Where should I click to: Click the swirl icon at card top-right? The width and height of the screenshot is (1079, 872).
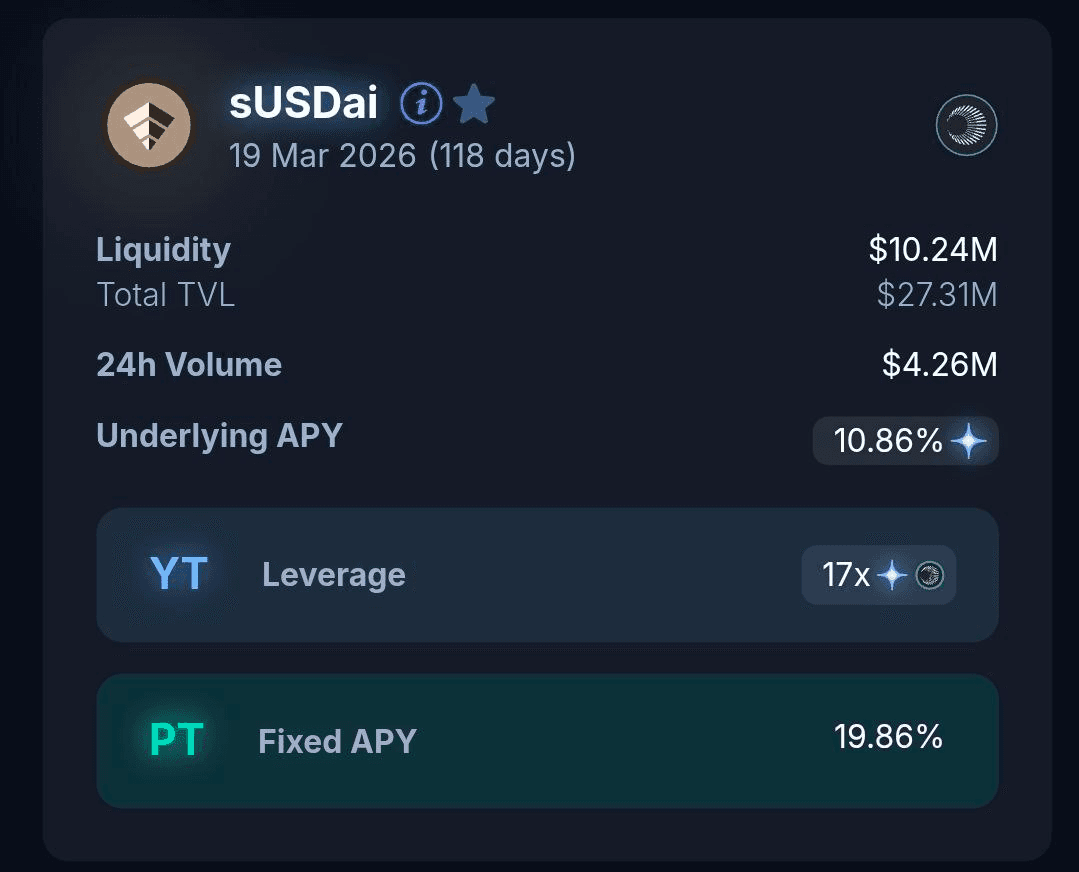[x=966, y=125]
